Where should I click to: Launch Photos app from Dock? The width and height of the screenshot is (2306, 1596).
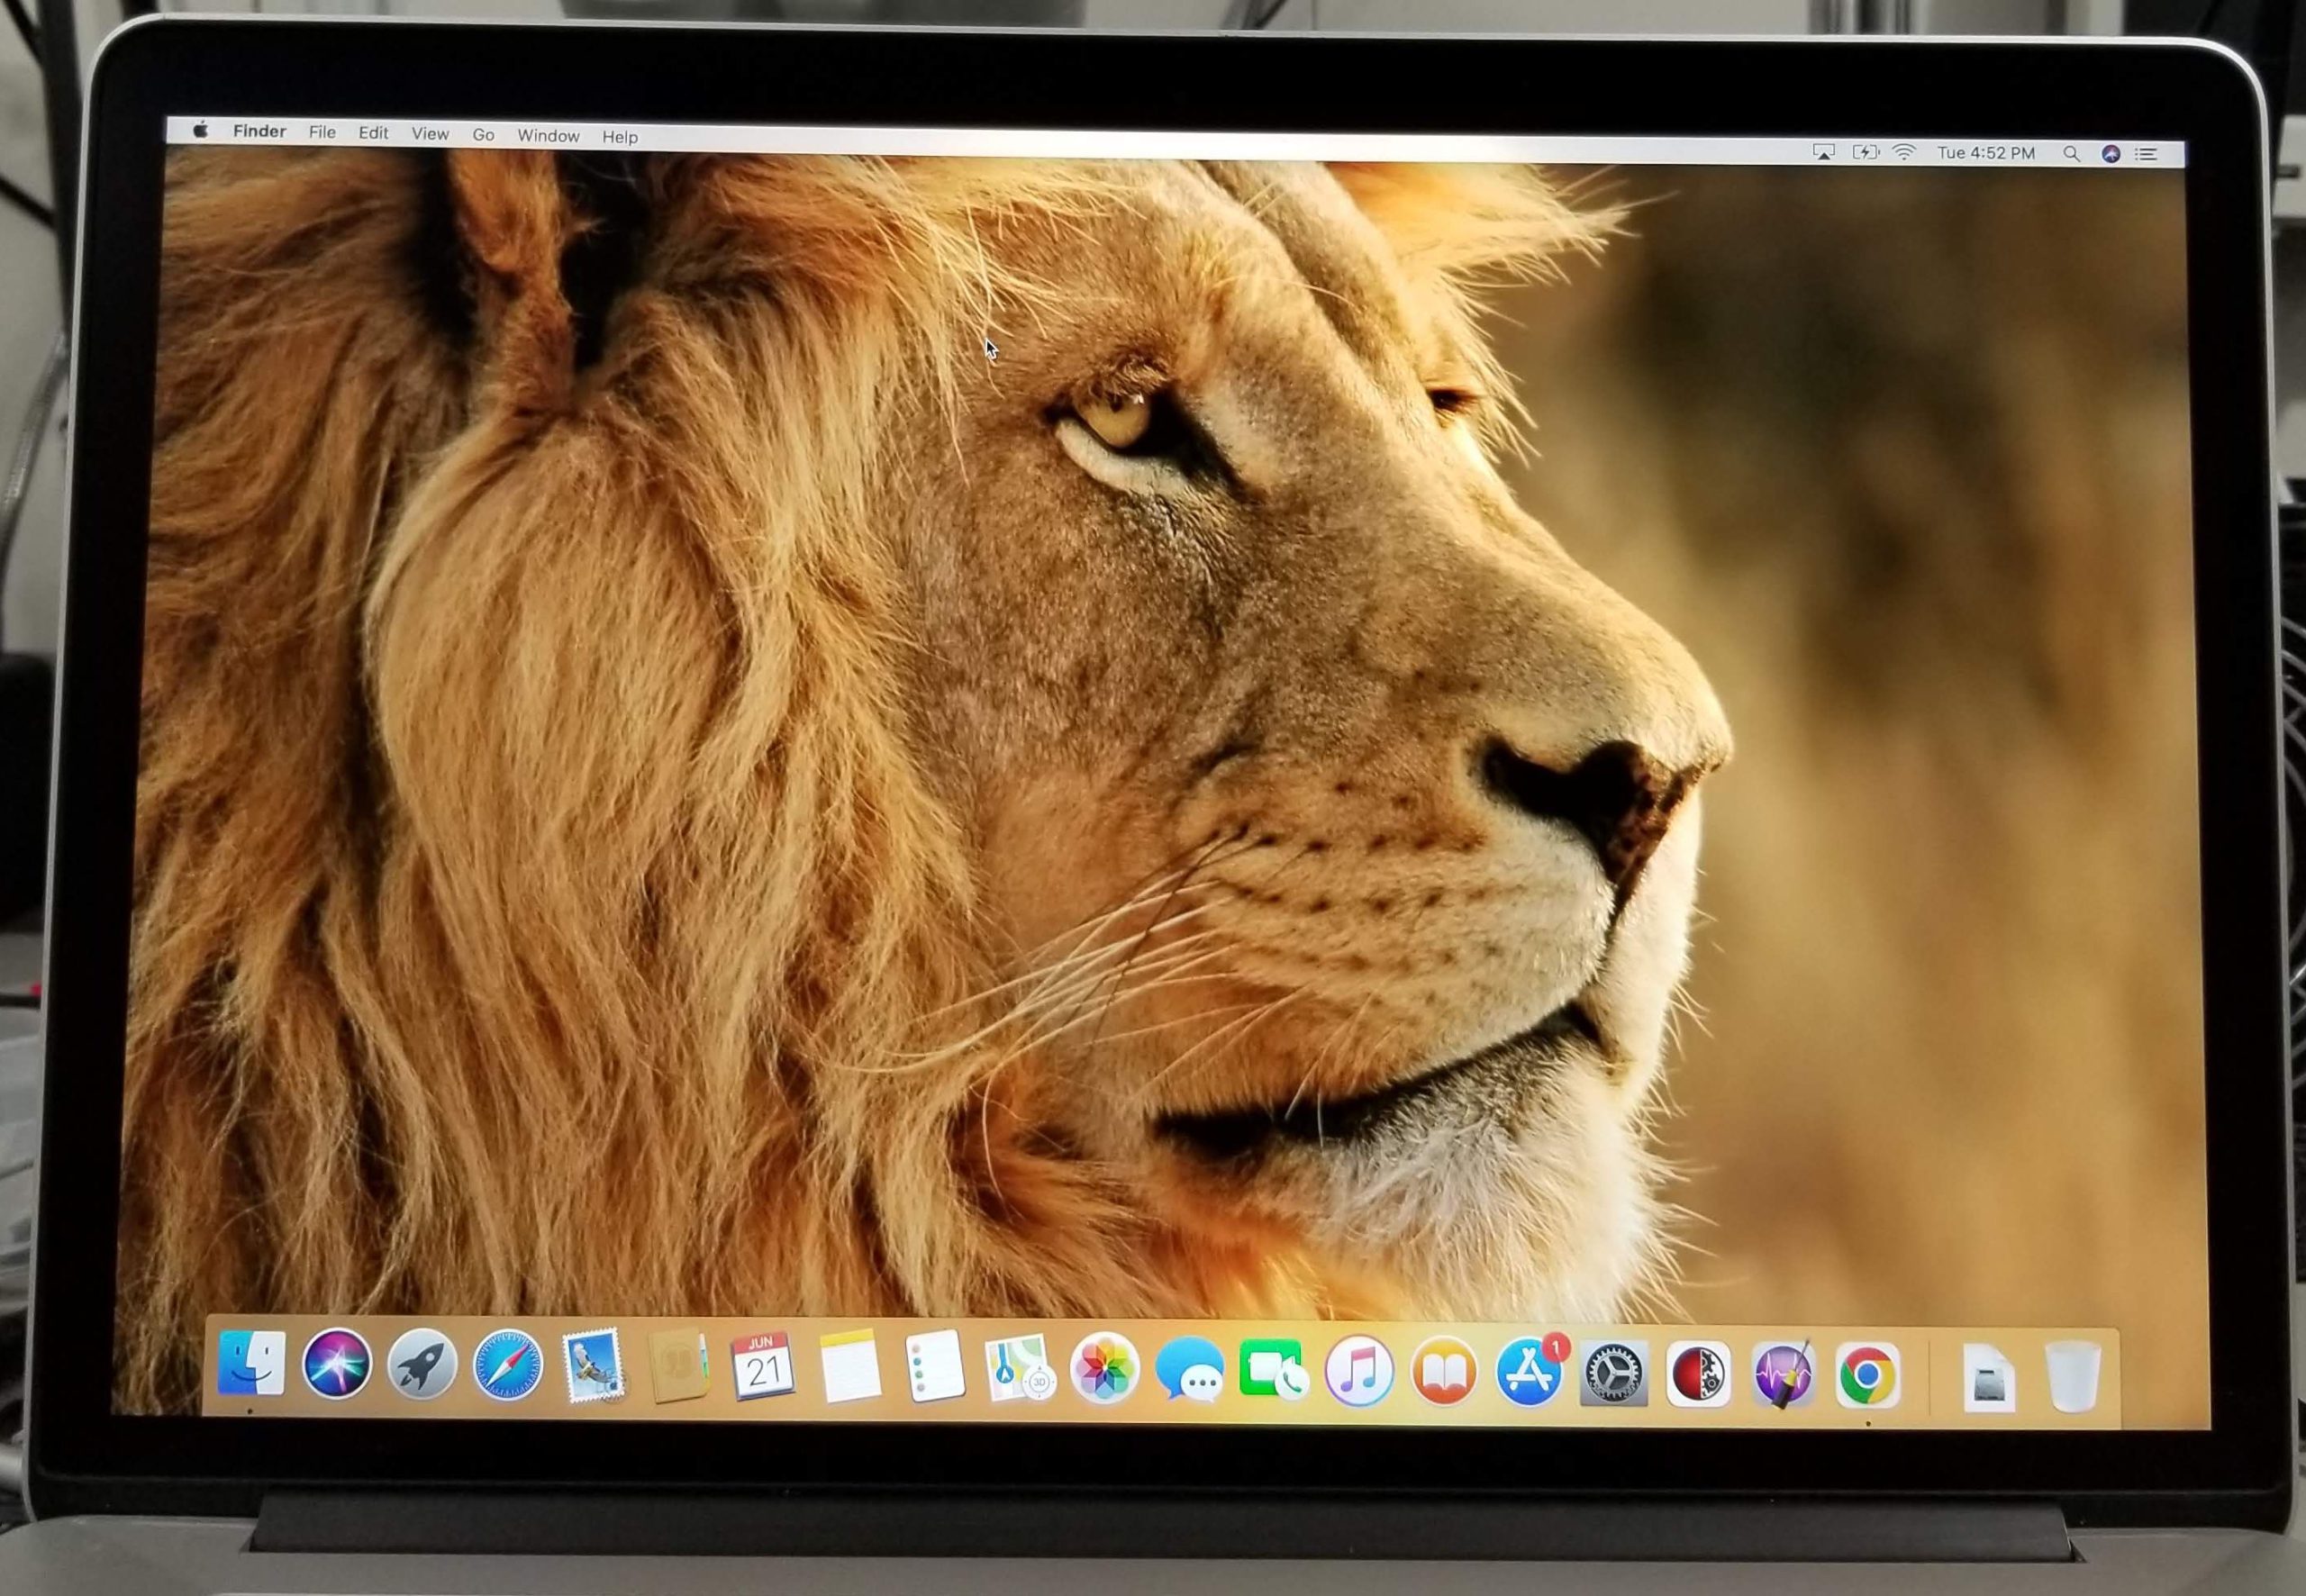(x=1104, y=1370)
